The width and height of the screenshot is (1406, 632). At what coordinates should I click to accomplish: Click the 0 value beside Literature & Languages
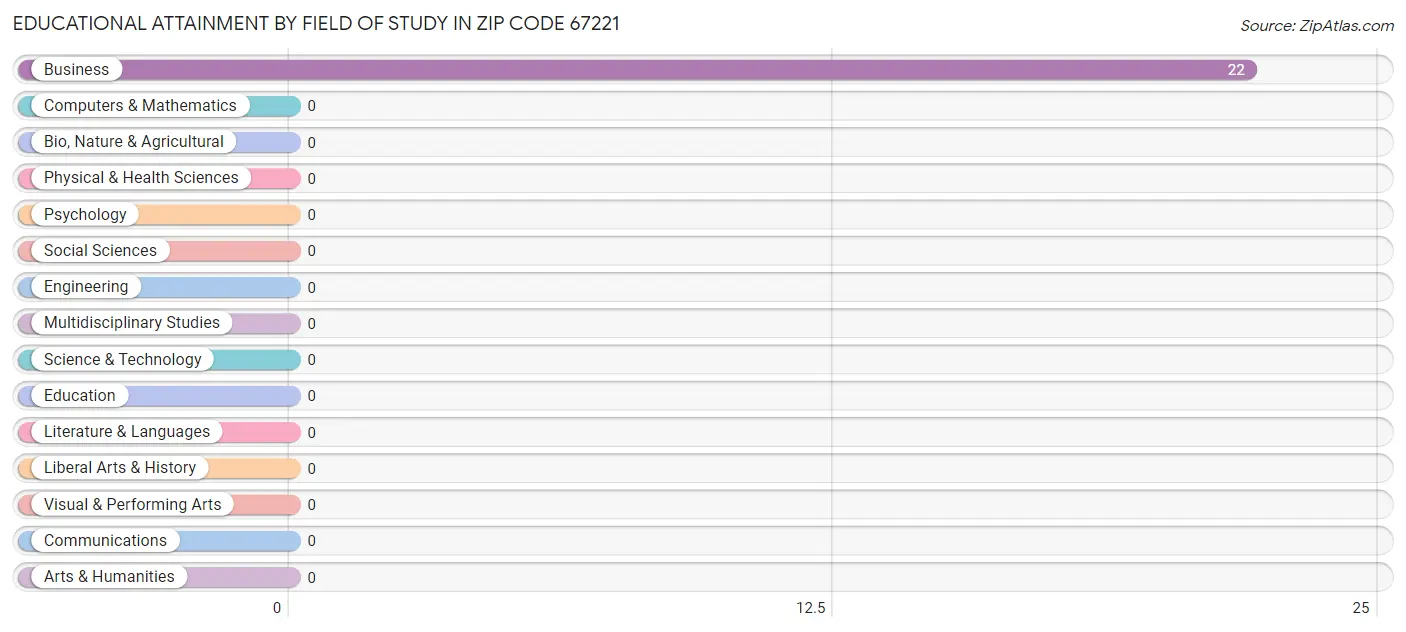pos(311,433)
